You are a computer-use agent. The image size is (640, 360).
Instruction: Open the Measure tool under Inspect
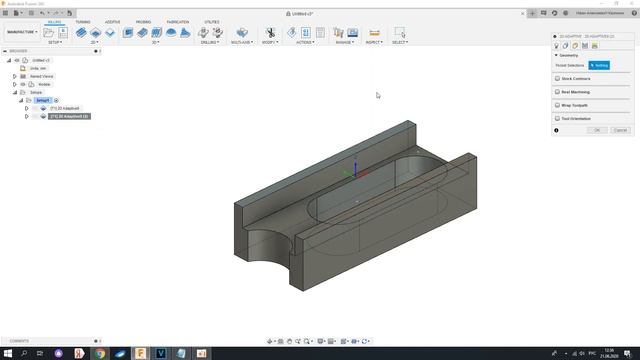[x=374, y=33]
